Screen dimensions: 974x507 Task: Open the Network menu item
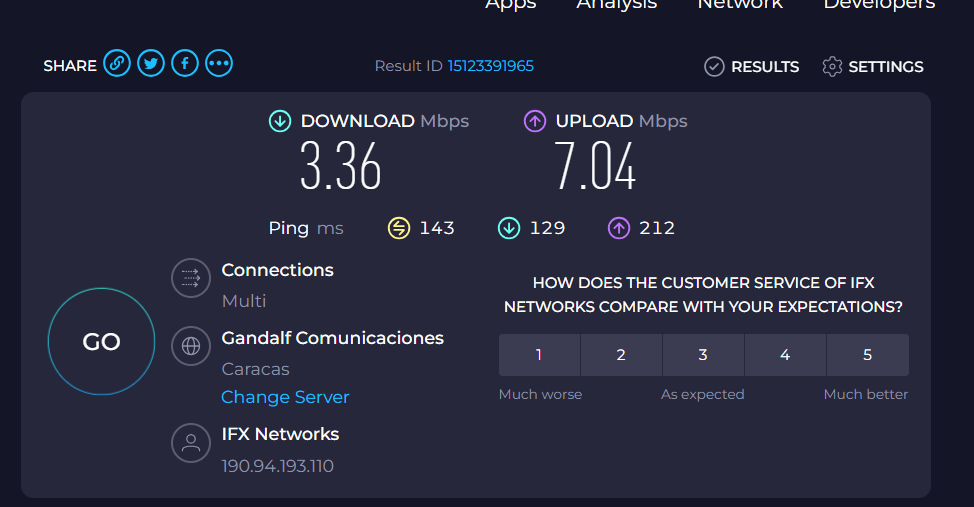[x=740, y=5]
